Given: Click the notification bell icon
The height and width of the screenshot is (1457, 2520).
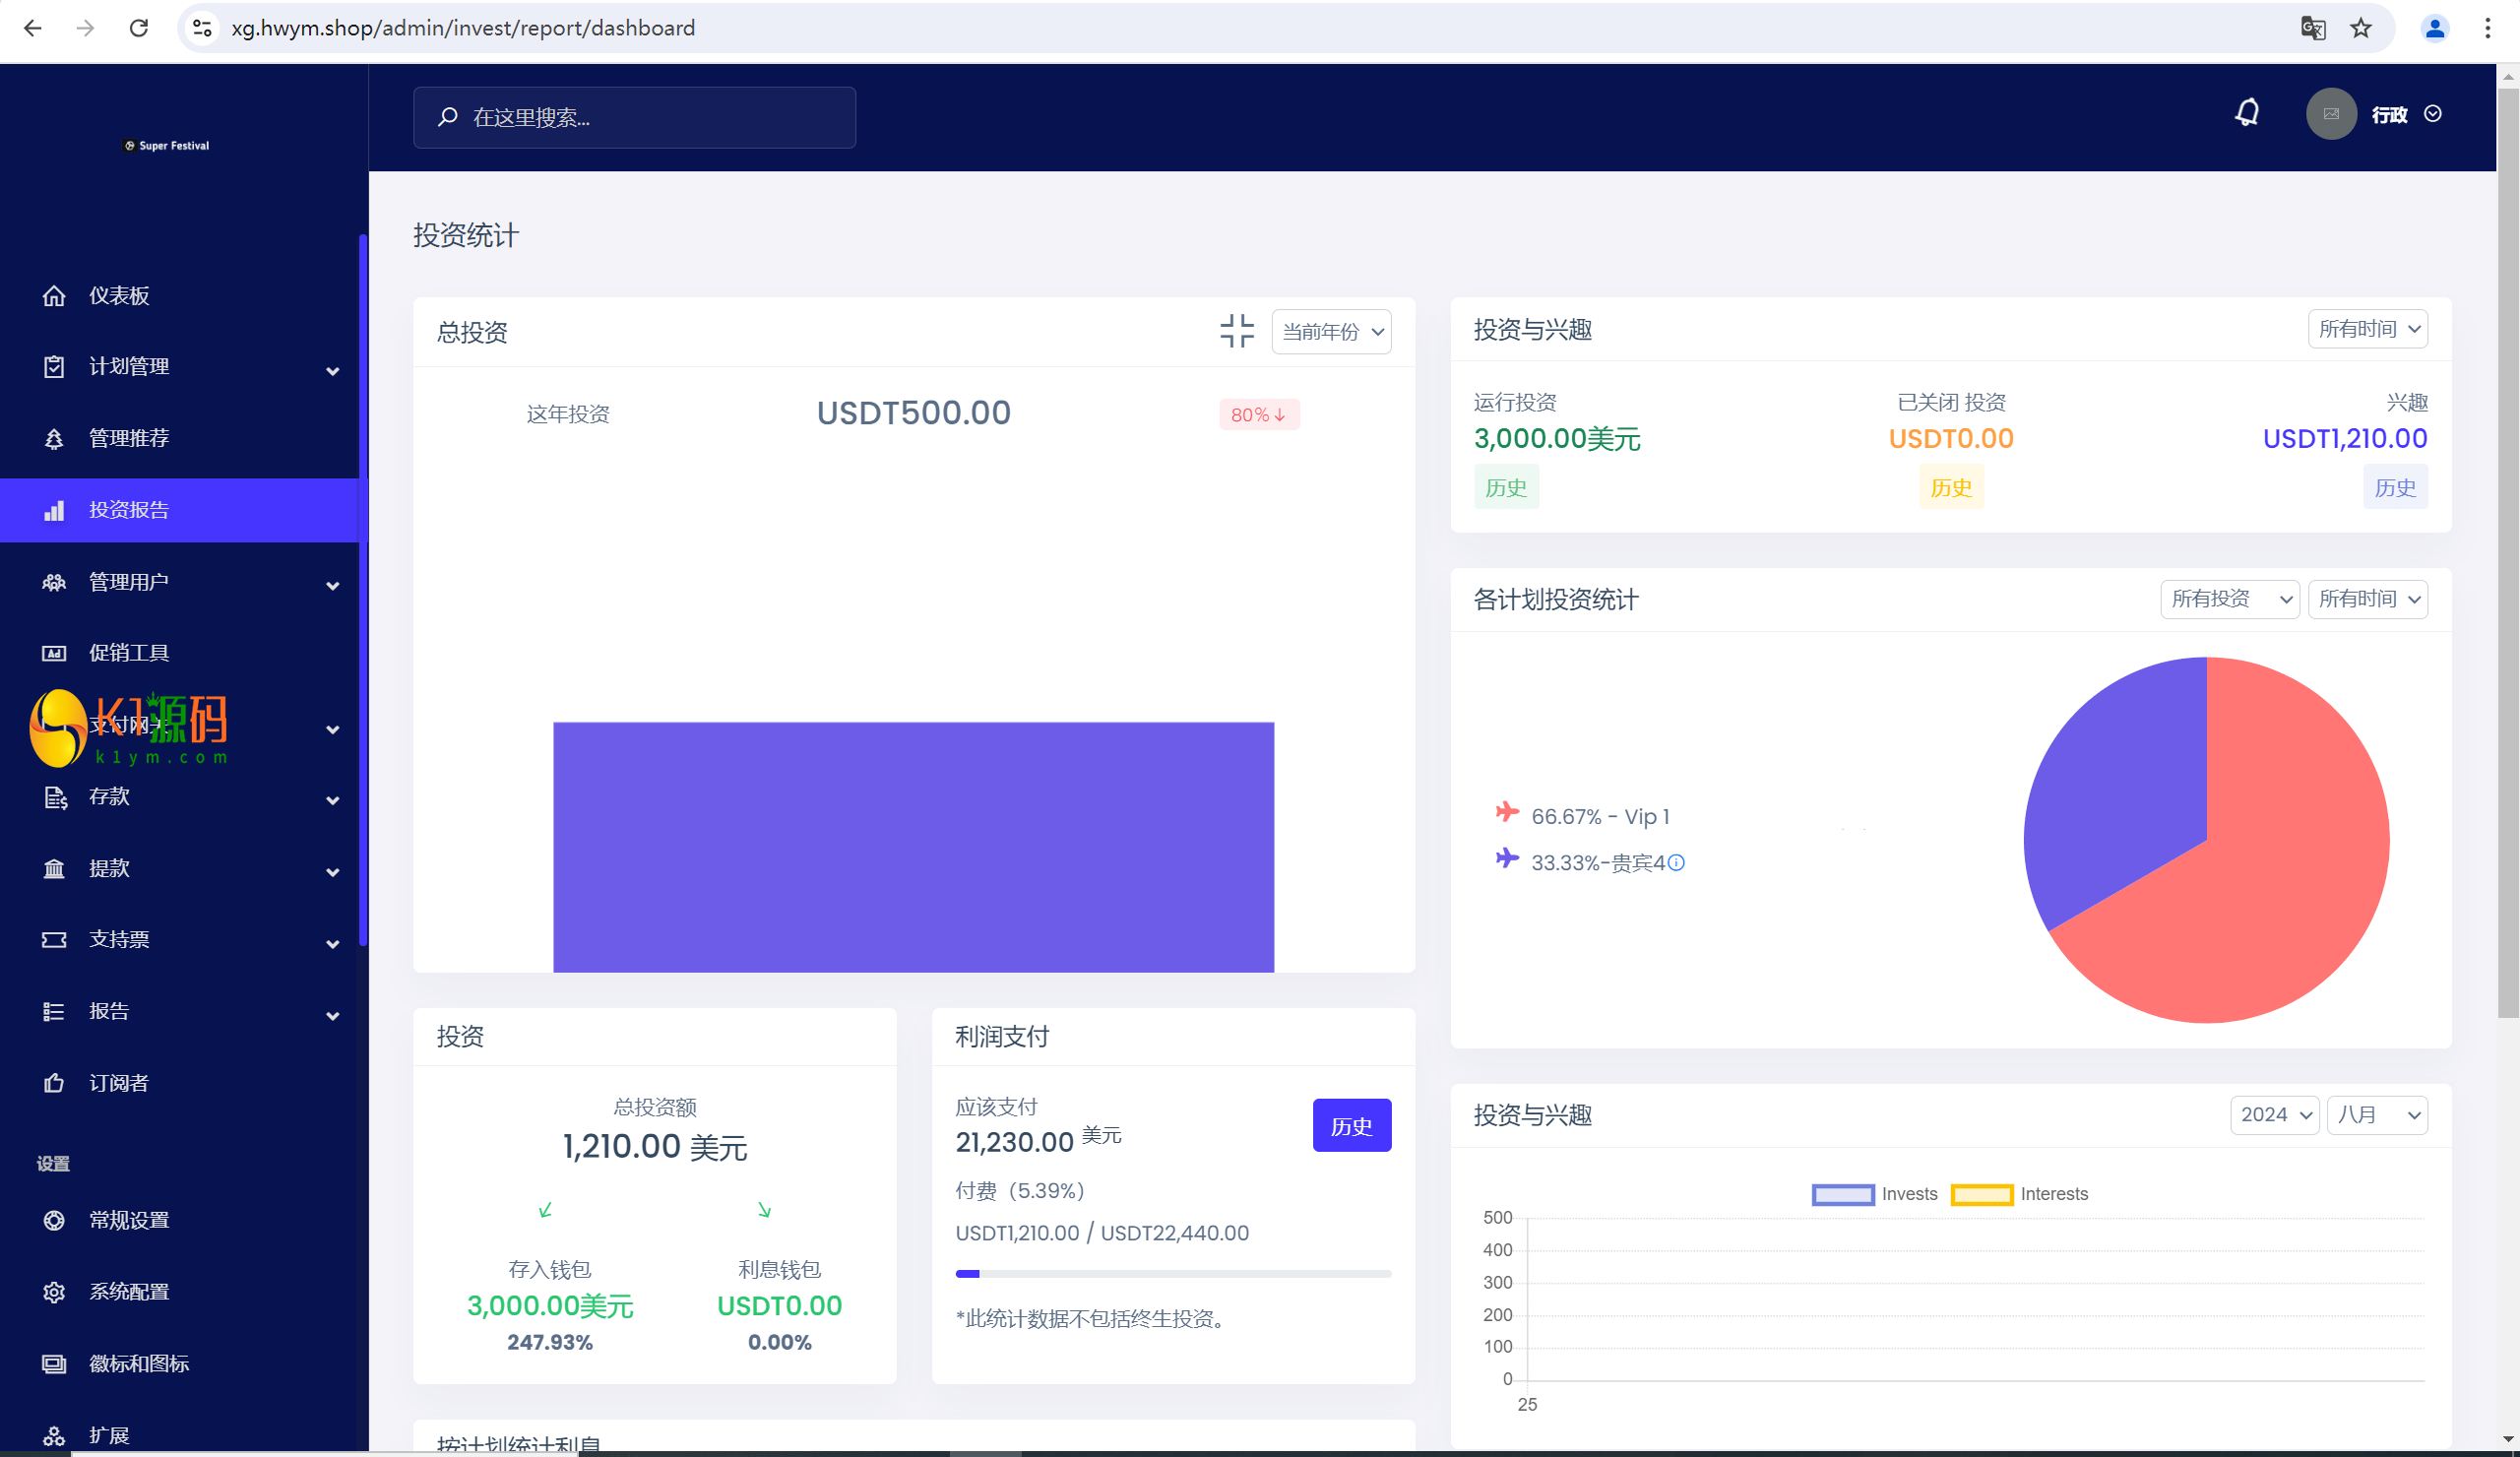Looking at the screenshot, I should 2247,113.
